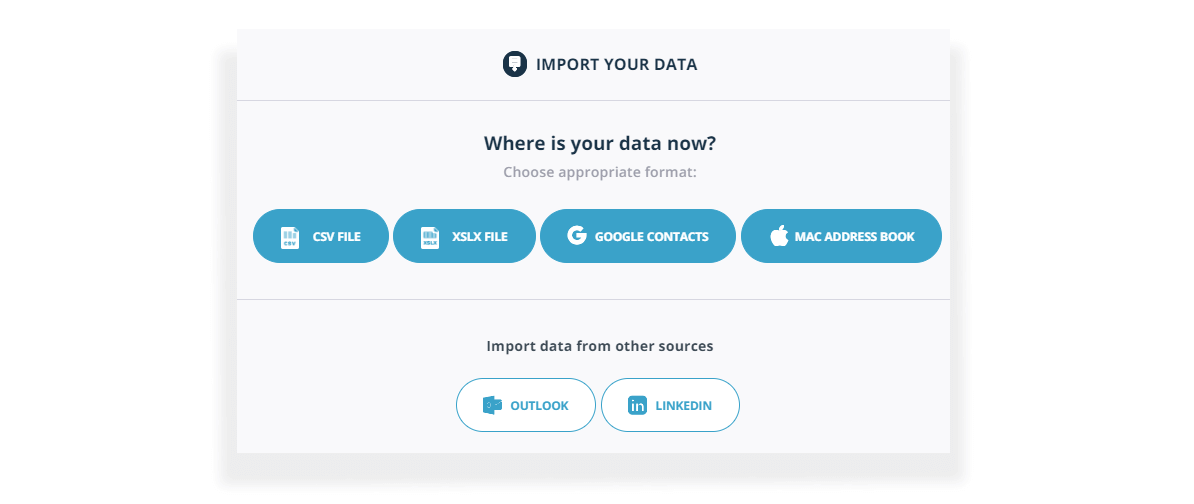Click the 'Choose appropriate format:' subtitle
The height and width of the screenshot is (504, 1194).
600,172
